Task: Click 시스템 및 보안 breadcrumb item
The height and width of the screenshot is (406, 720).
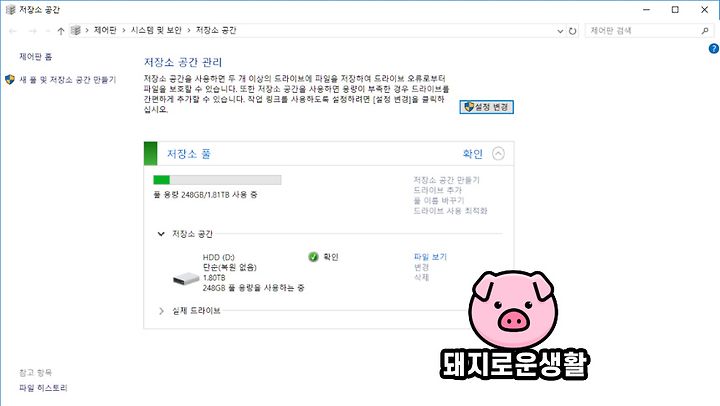Action: click(156, 30)
